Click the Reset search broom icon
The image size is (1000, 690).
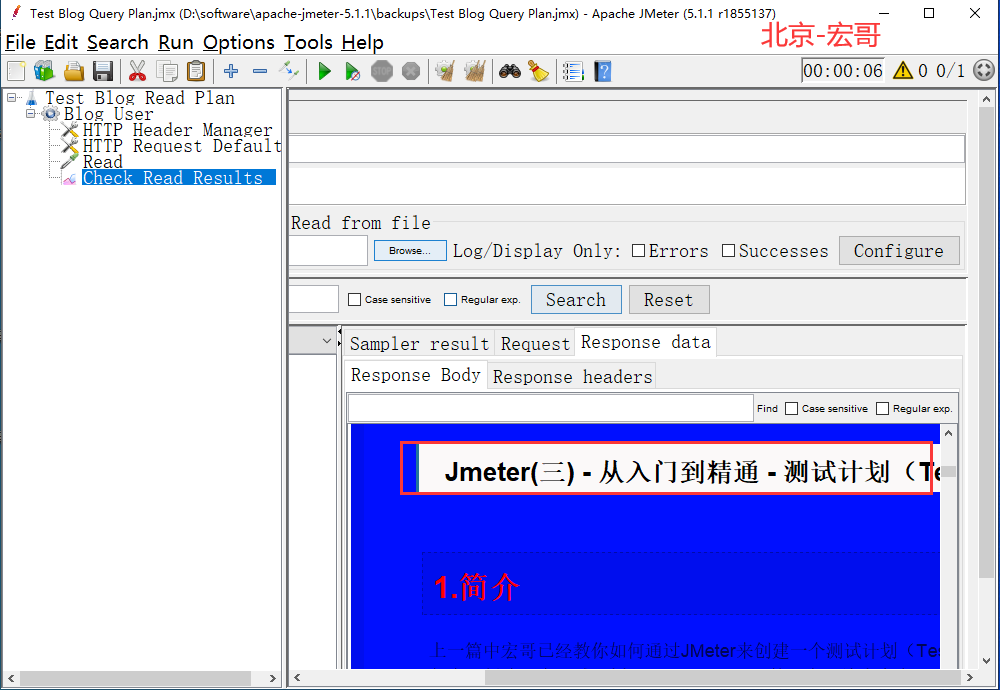(539, 71)
